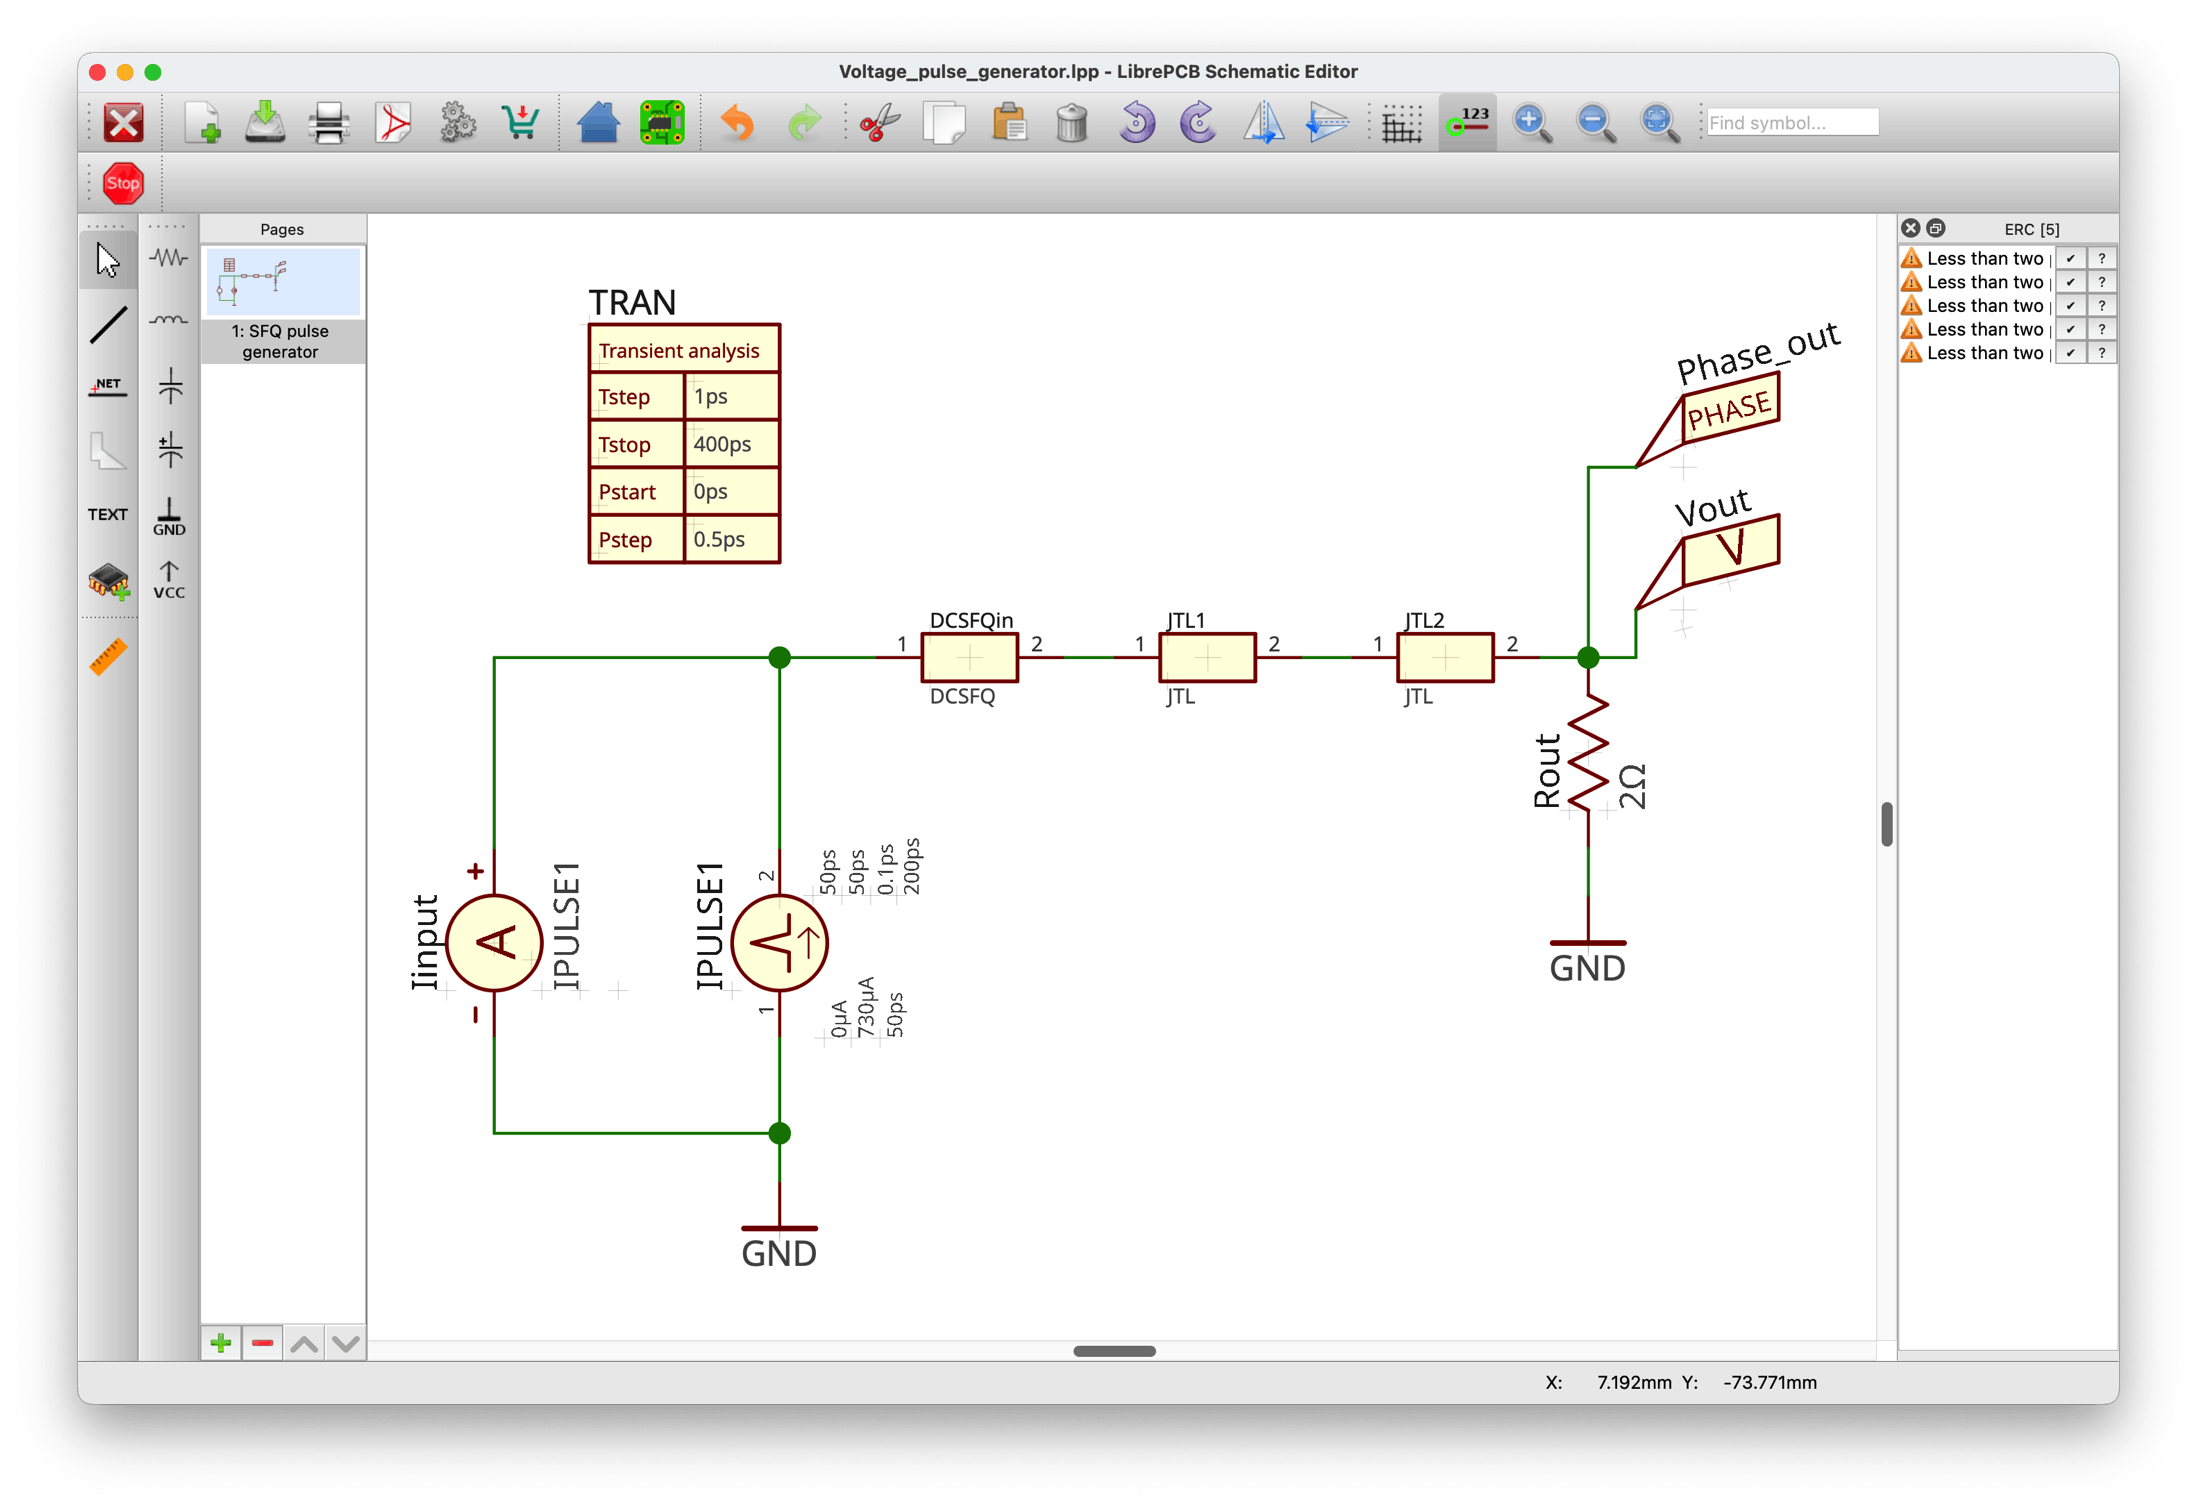Approve the last ERC warning checkmark
This screenshot has height=1507, width=2197.
(2071, 353)
